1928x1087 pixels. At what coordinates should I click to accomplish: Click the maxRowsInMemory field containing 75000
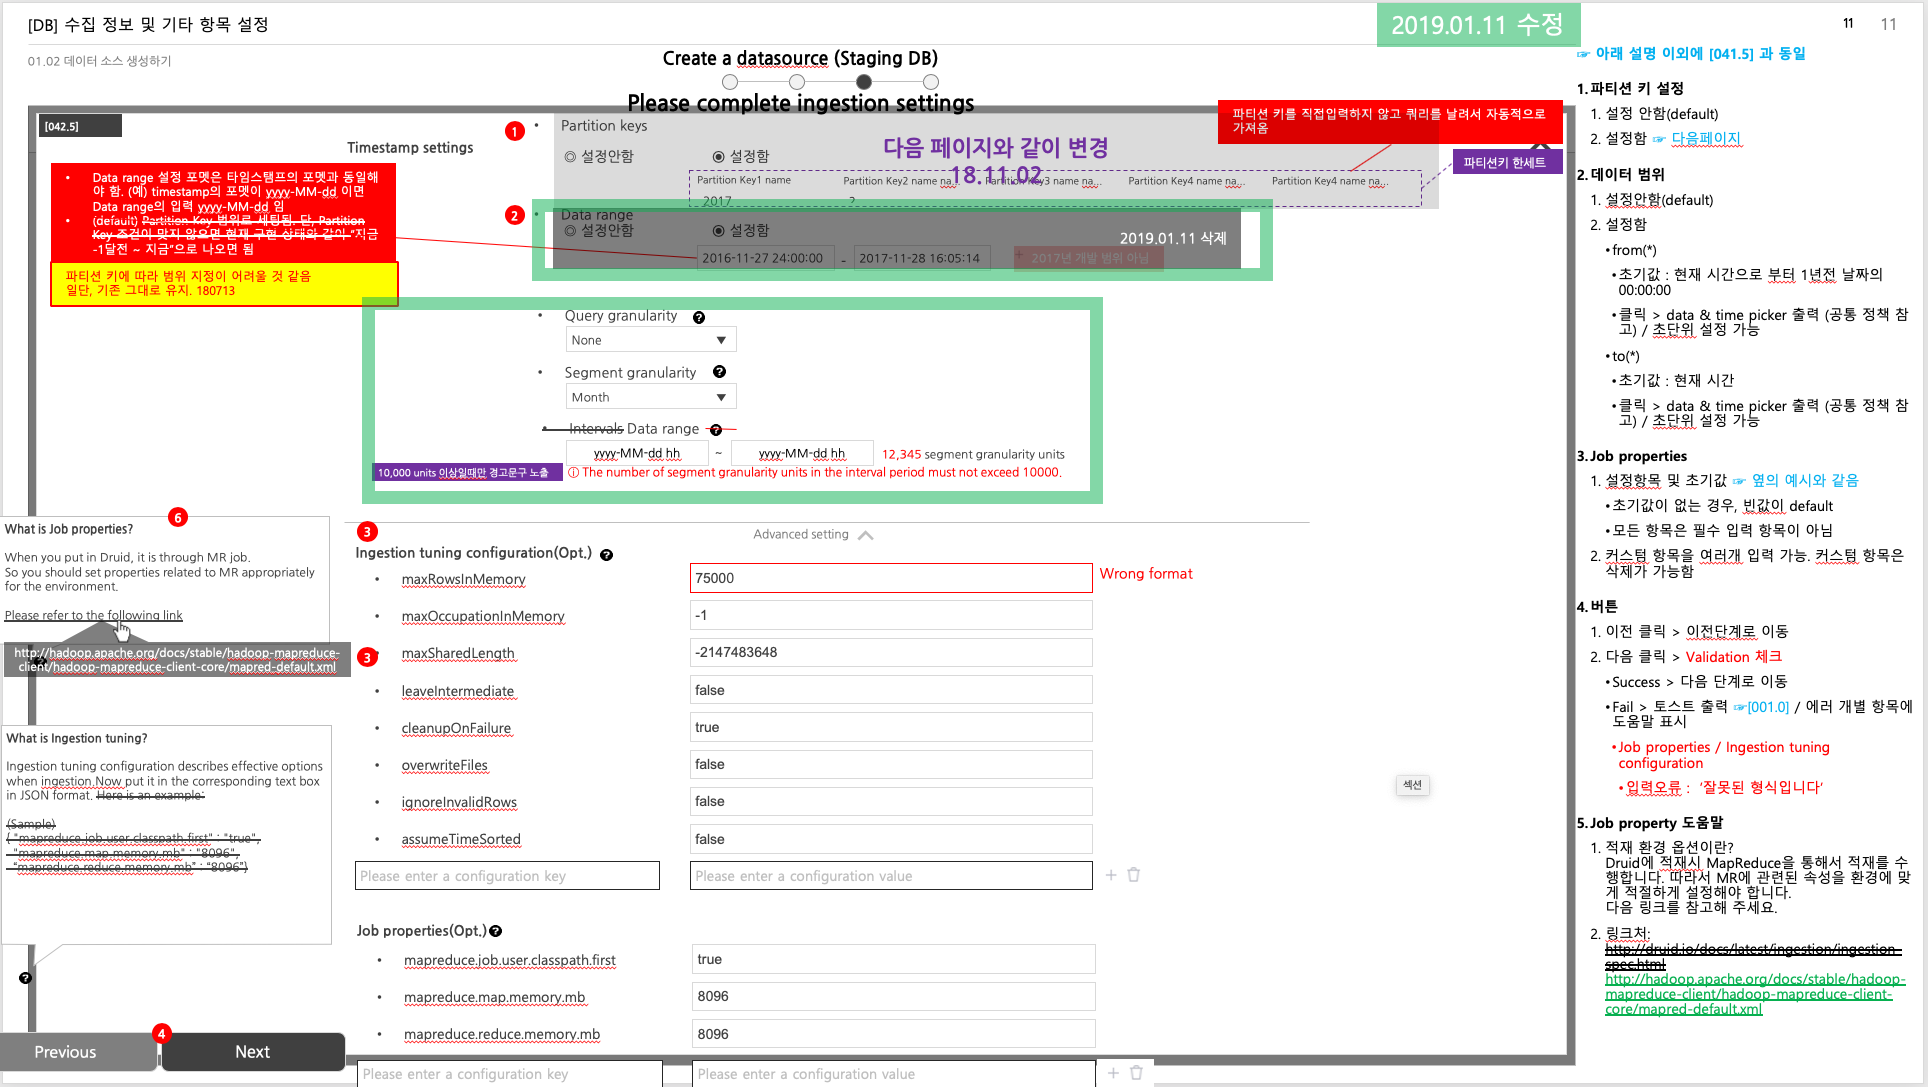[x=891, y=578]
